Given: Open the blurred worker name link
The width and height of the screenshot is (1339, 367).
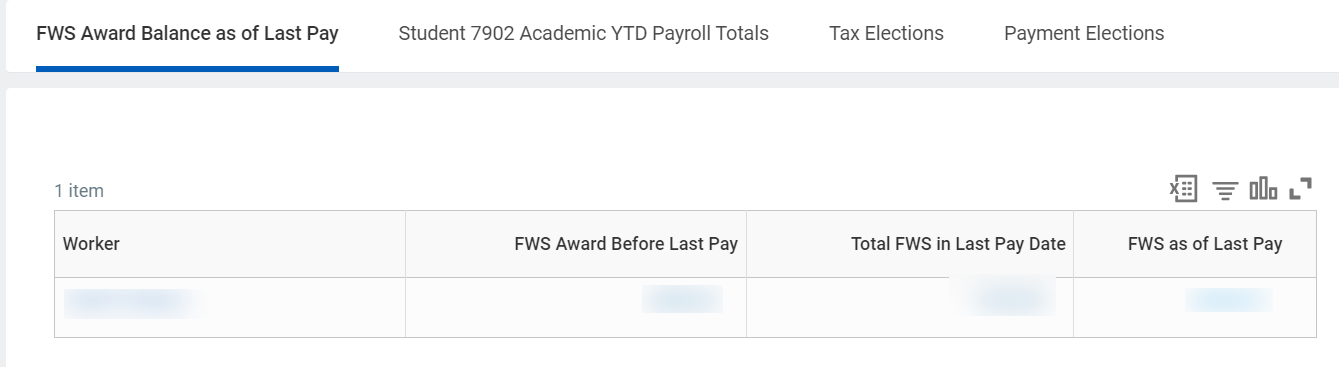Looking at the screenshot, I should pyautogui.click(x=129, y=303).
